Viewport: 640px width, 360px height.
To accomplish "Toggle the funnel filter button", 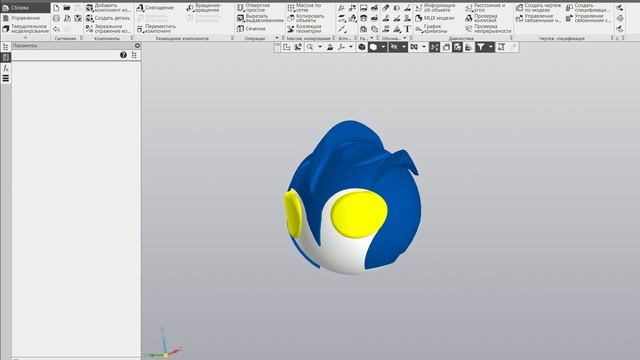I will coord(481,47).
